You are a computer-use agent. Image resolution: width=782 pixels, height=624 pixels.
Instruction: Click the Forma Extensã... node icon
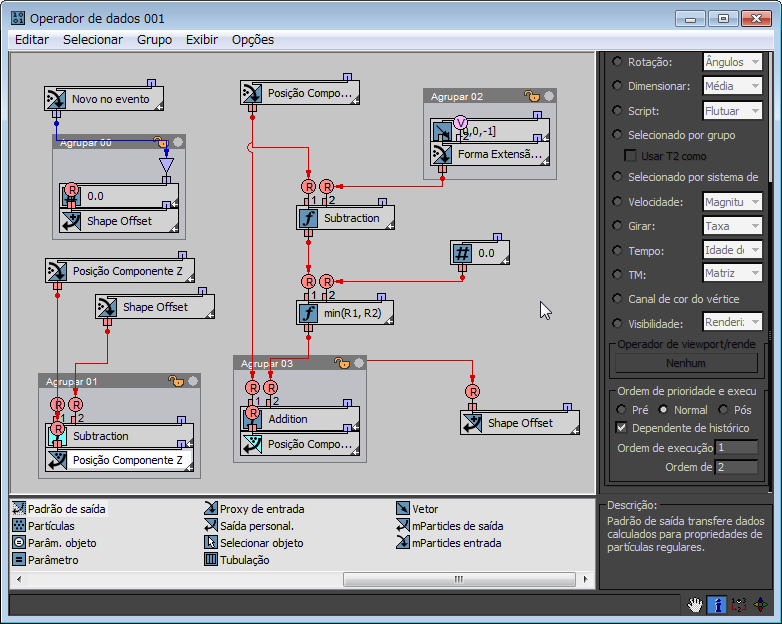click(442, 154)
